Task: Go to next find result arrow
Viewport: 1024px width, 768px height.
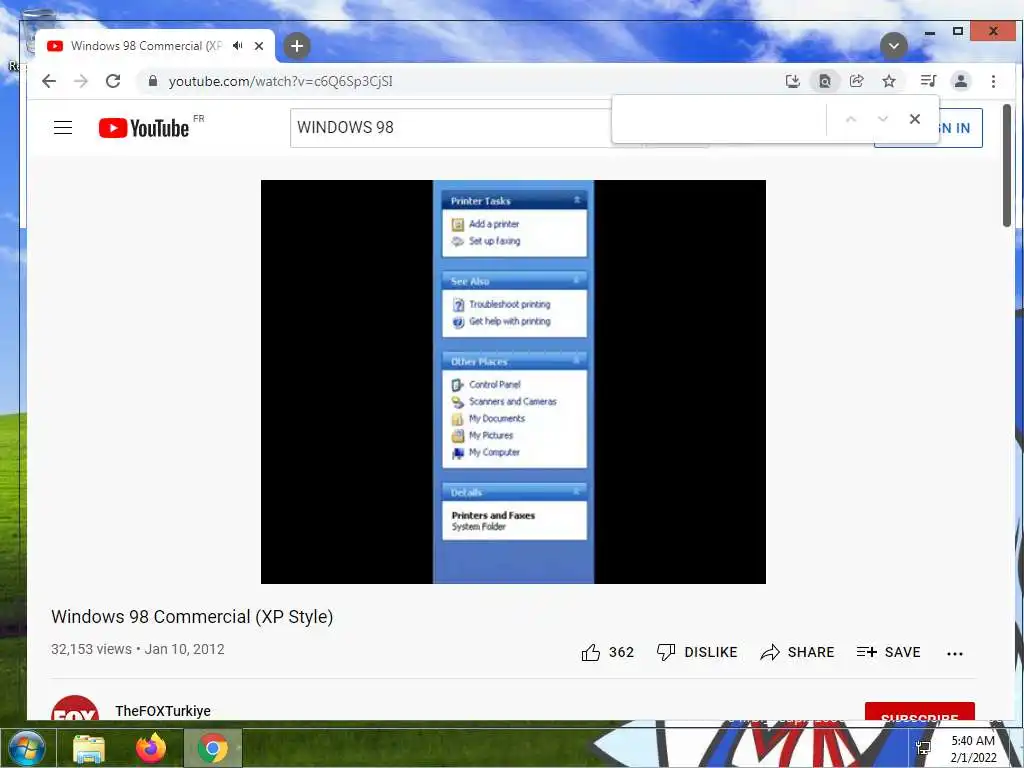Action: pos(883,119)
